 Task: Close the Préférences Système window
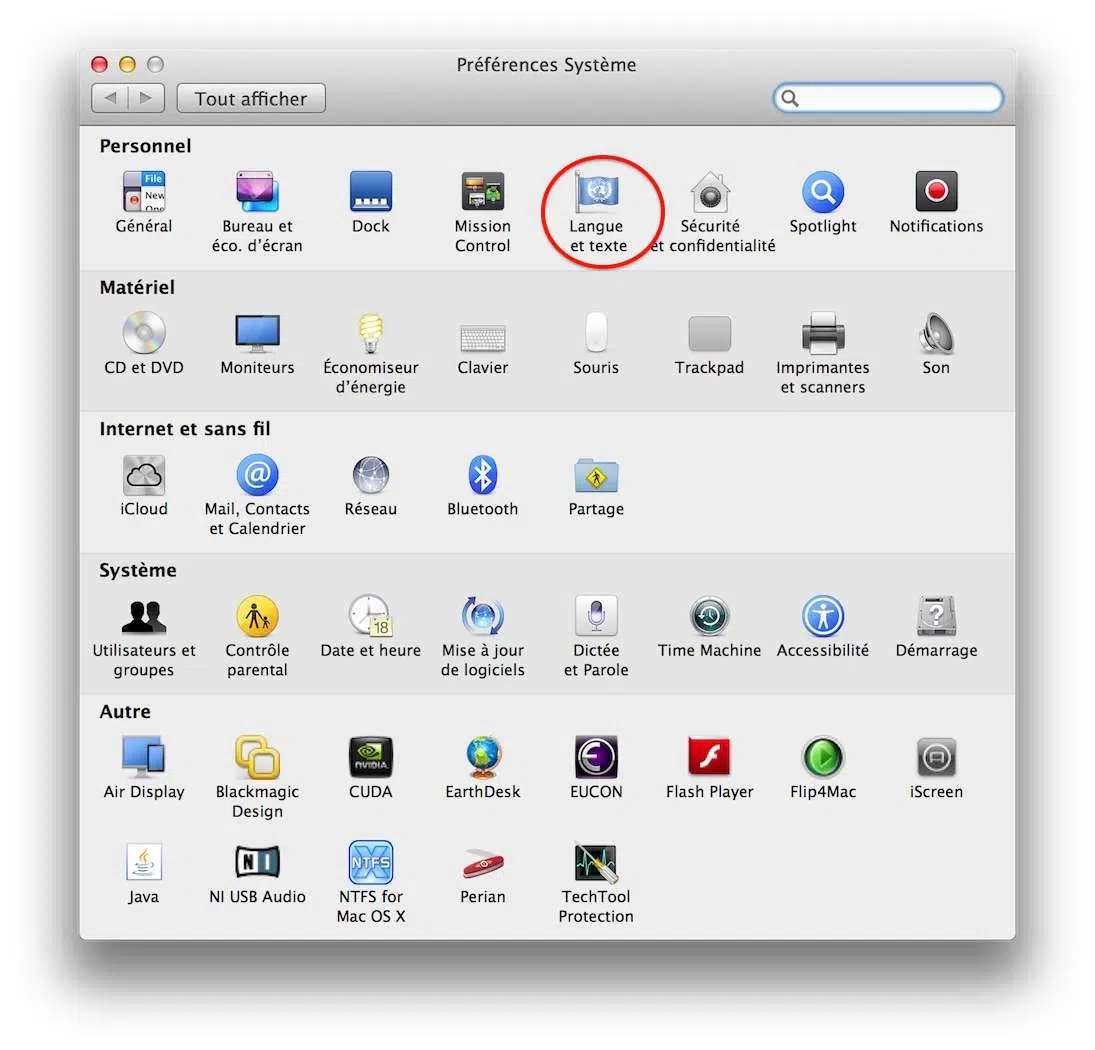coord(100,65)
